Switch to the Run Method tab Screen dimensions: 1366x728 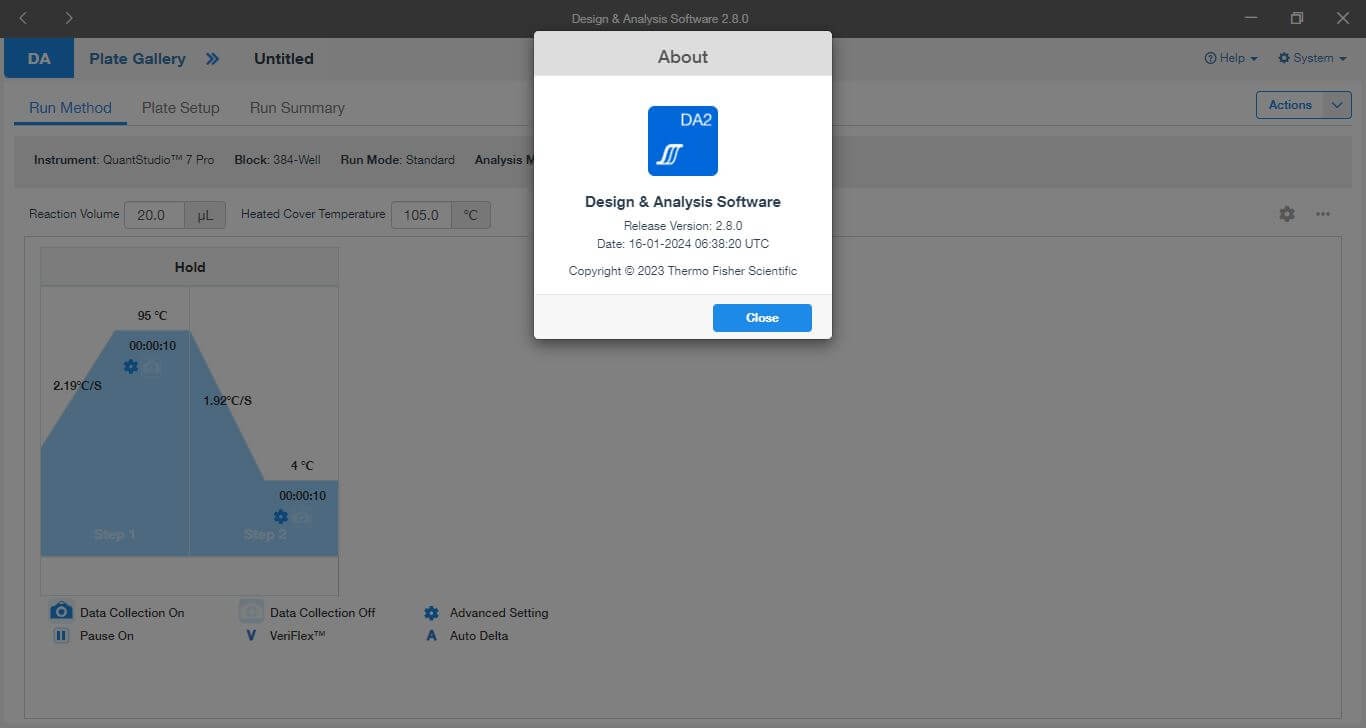pos(70,108)
